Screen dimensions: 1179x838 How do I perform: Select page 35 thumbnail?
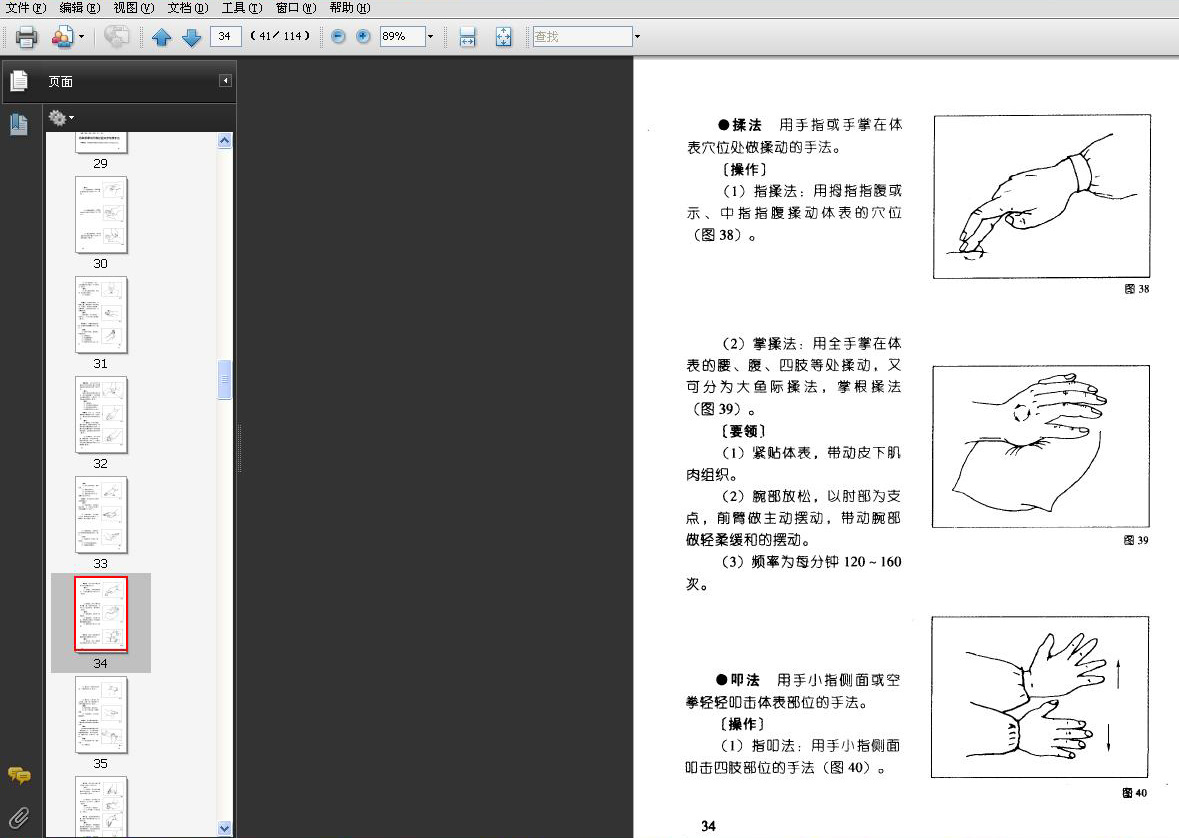point(101,715)
